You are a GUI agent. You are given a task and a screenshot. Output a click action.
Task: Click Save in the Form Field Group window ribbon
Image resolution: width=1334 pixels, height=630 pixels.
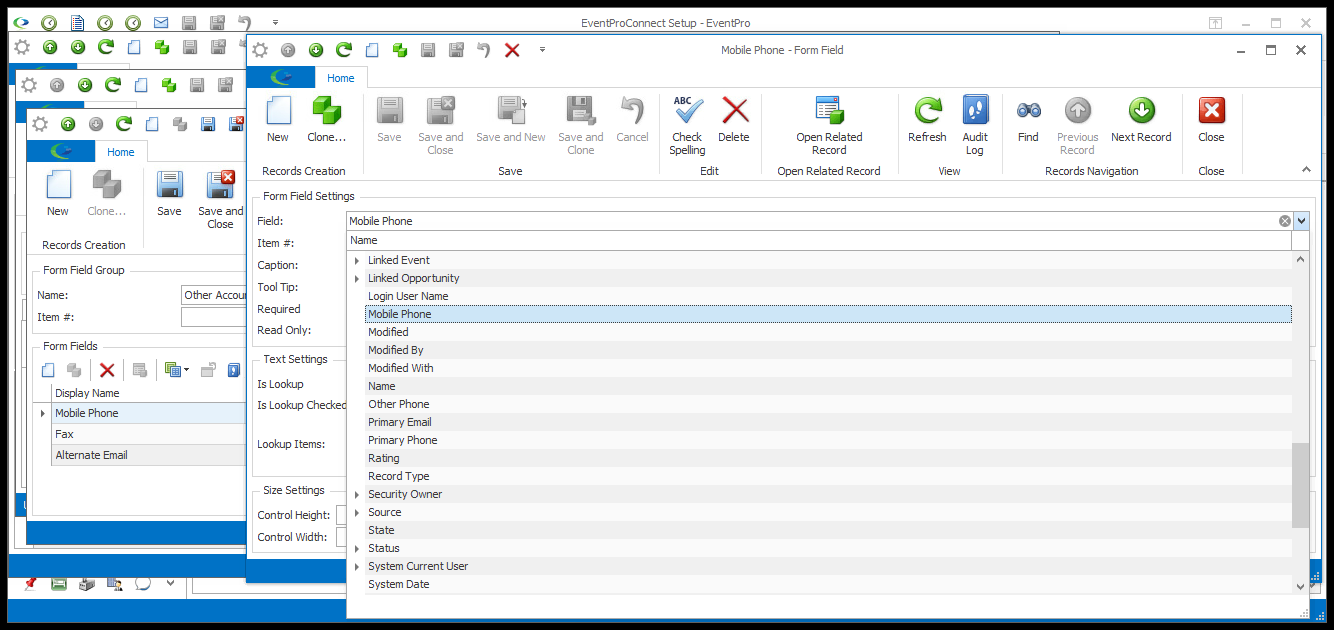point(169,193)
